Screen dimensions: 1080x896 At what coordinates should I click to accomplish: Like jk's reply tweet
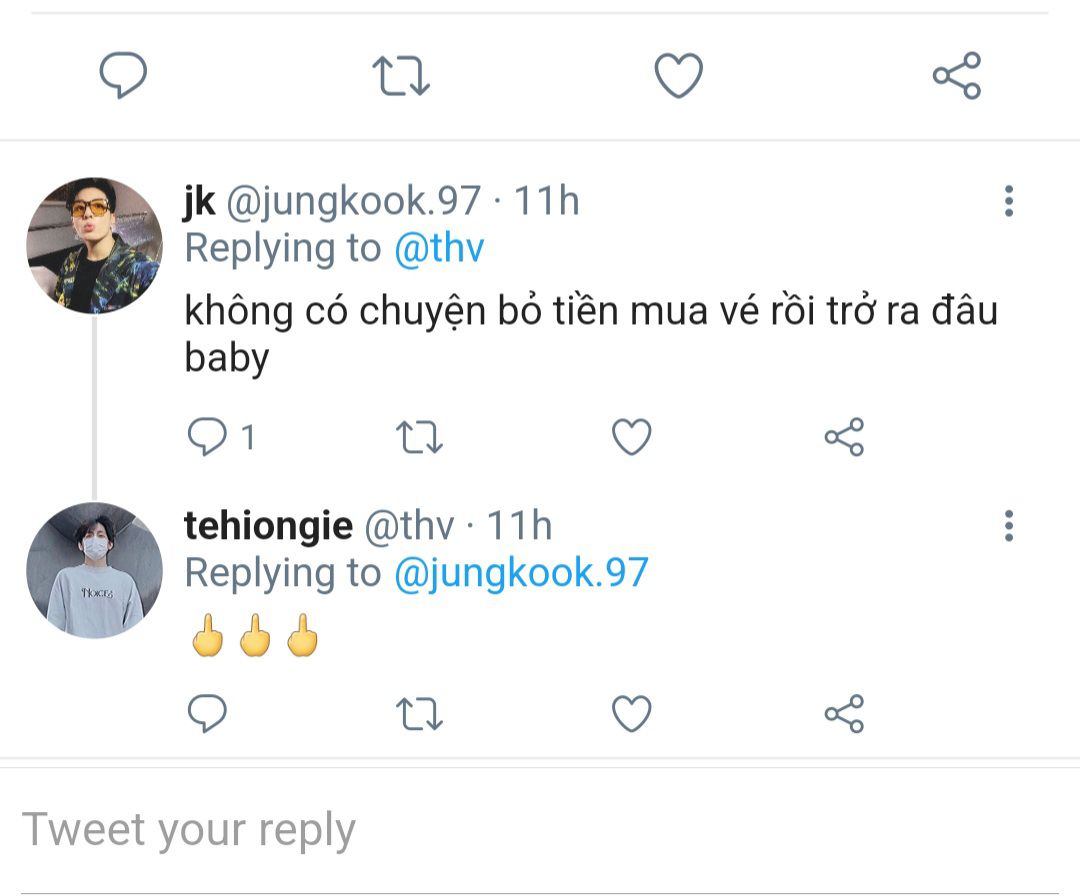coord(631,437)
